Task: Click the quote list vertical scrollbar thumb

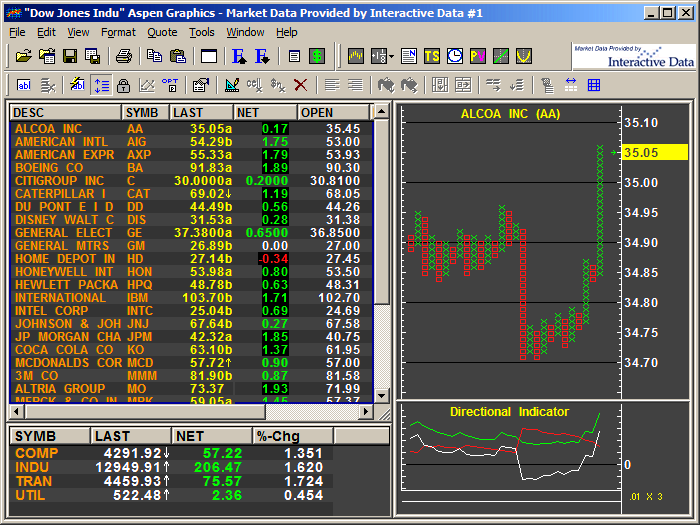Action: click(382, 212)
